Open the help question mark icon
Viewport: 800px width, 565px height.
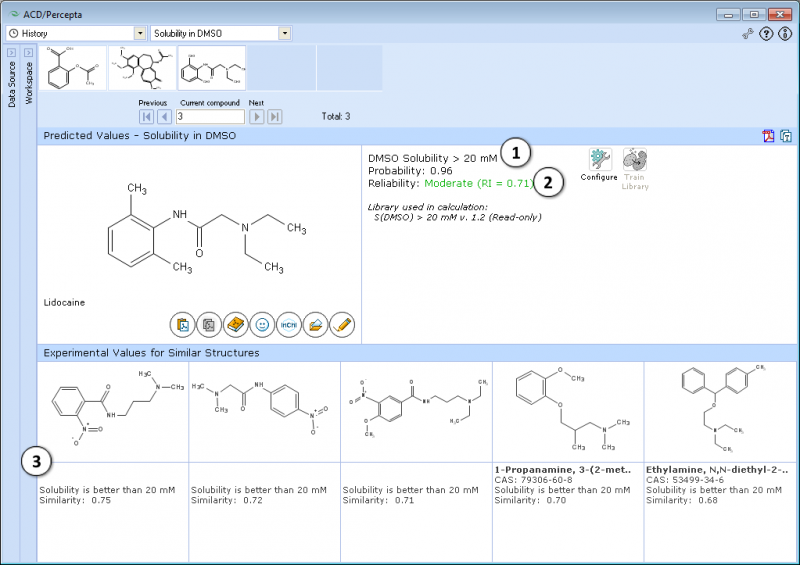[x=766, y=34]
